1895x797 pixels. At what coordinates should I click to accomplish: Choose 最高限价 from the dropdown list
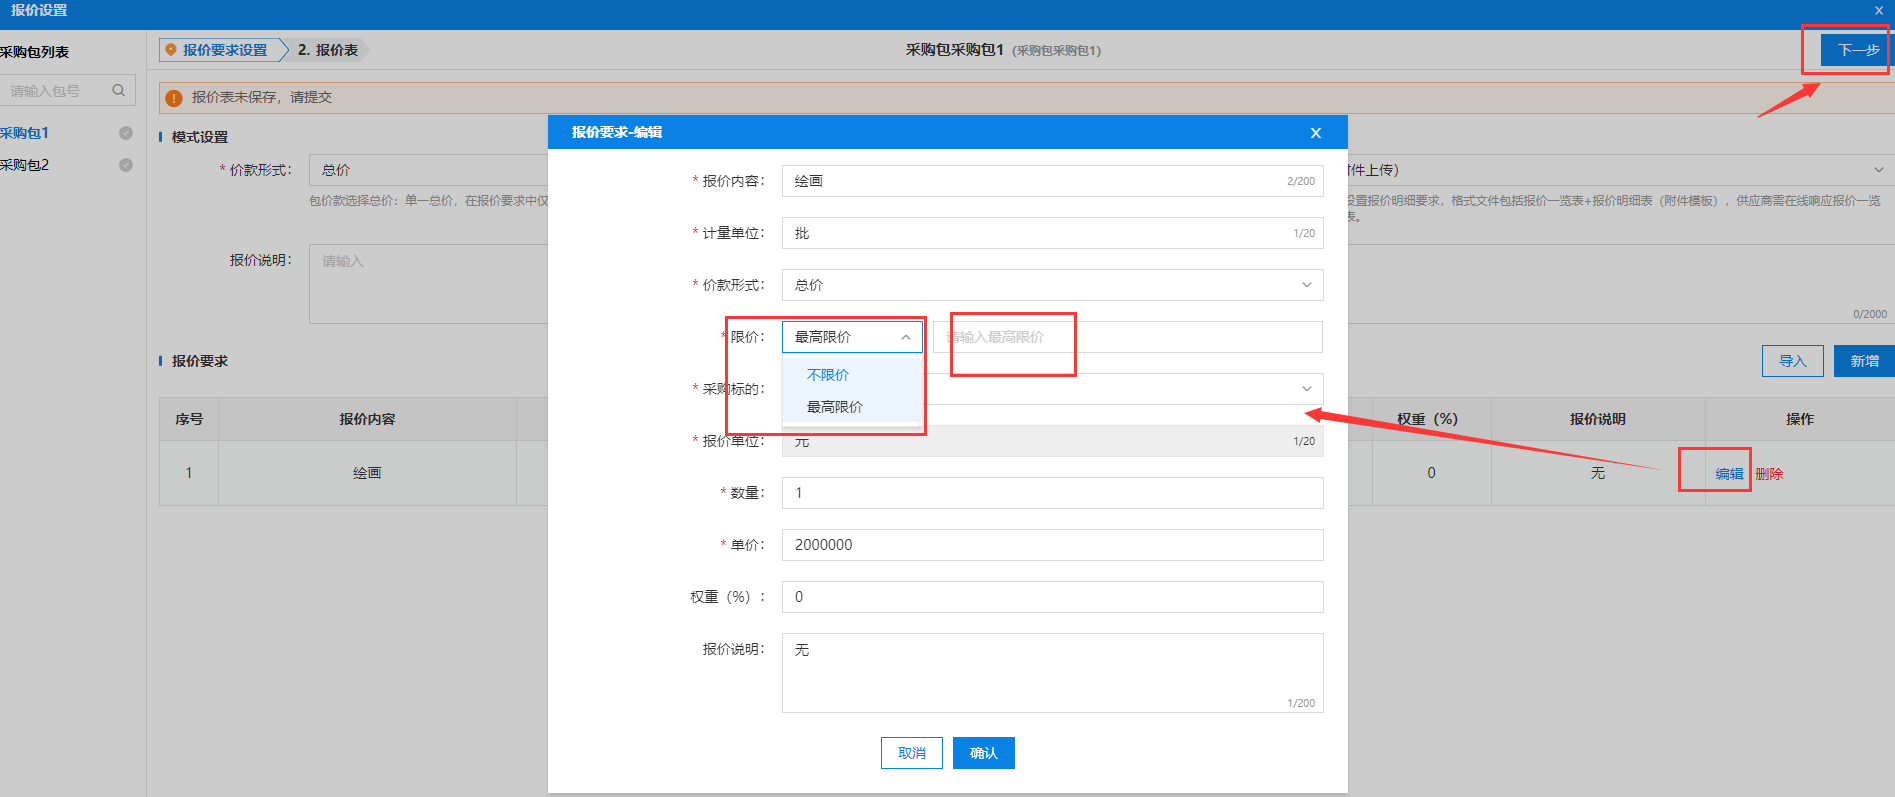[852, 407]
